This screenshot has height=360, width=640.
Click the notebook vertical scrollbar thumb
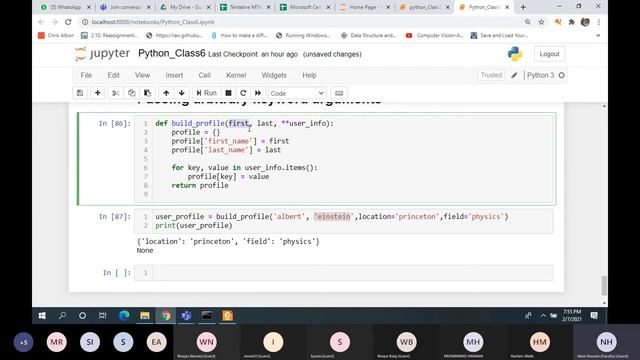tap(604, 285)
